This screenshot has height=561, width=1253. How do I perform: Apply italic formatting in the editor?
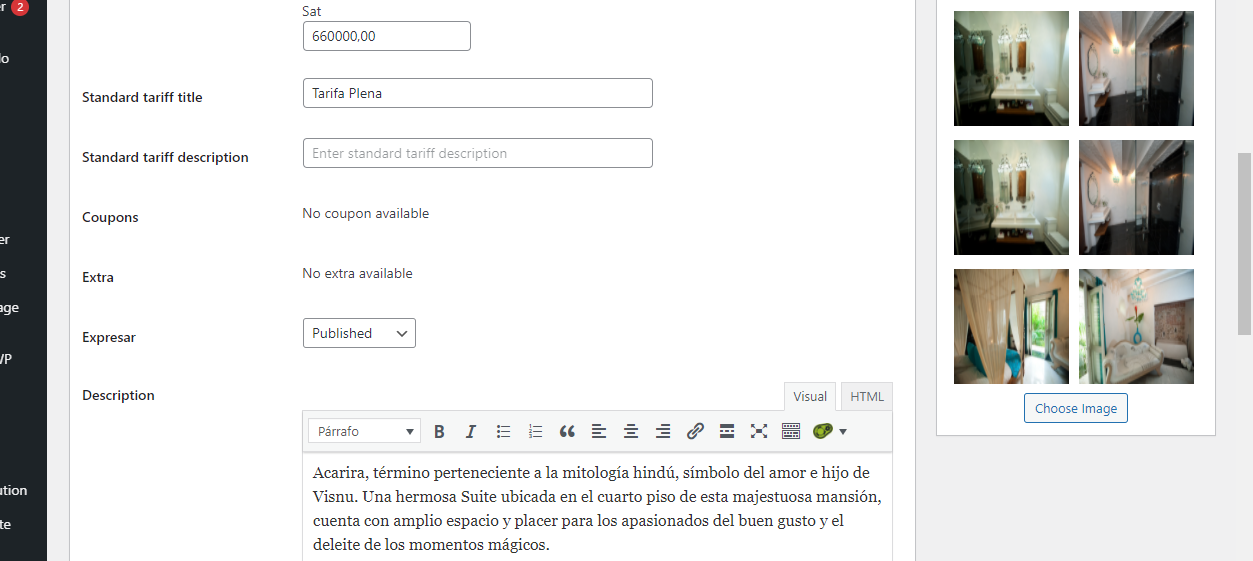tap(471, 432)
